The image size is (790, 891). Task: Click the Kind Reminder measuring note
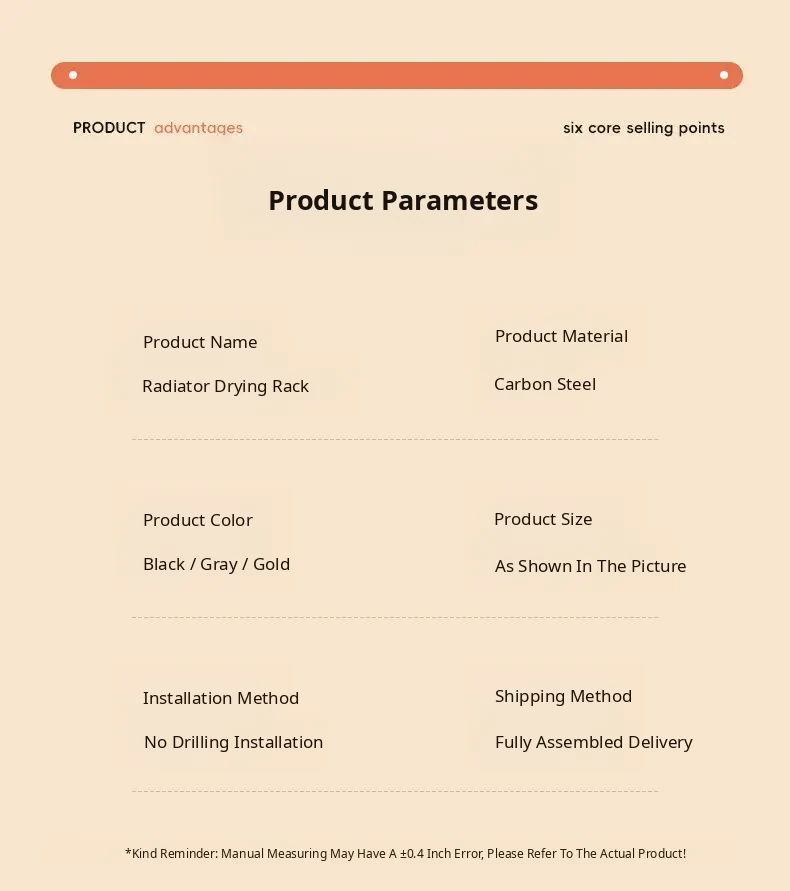tap(405, 854)
